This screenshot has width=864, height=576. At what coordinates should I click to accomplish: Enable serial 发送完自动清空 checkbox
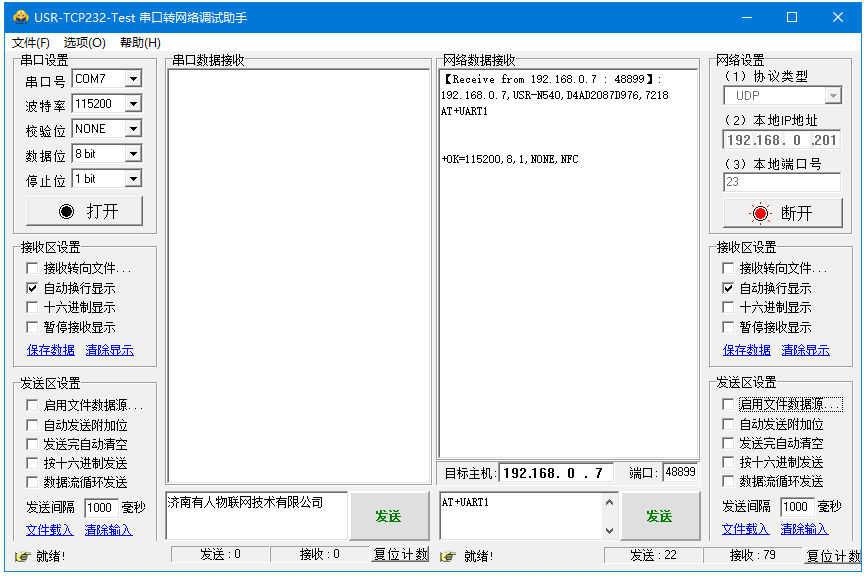click(x=32, y=444)
